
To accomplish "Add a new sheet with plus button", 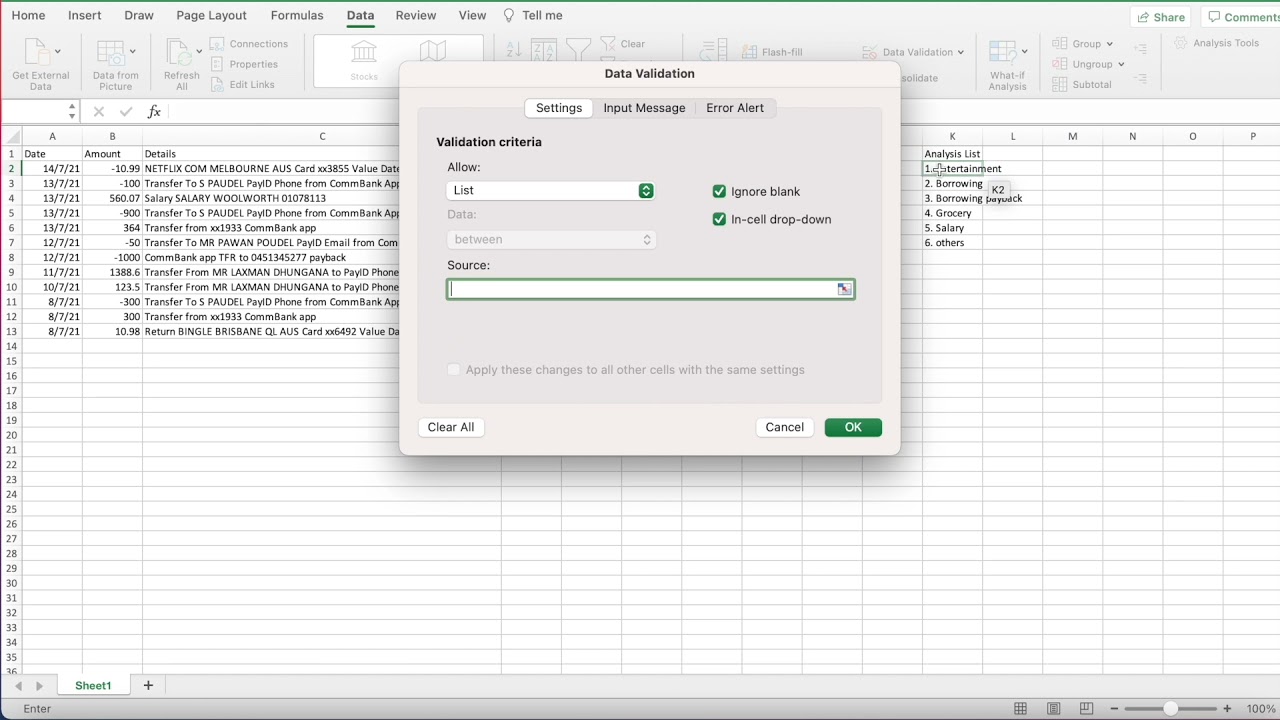I will pos(148,686).
